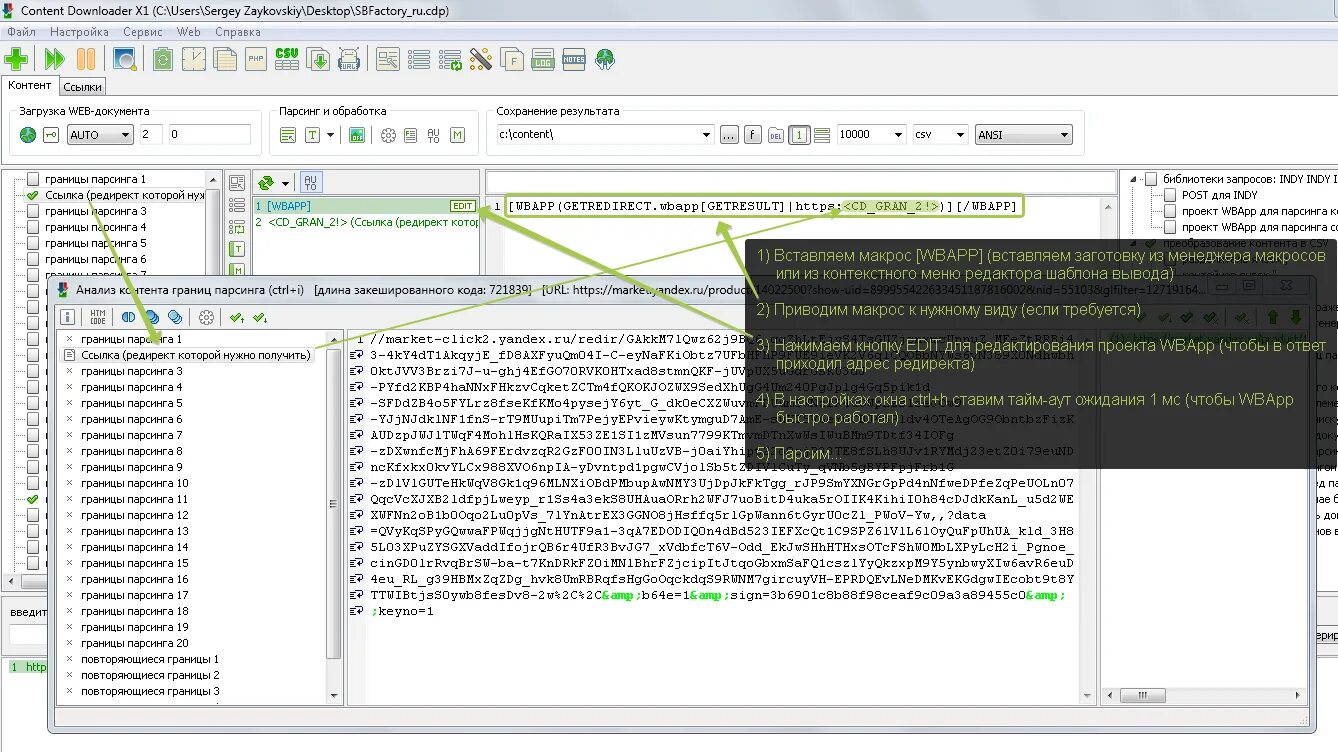
Task: Select повторяющиеся границы 1 in analysis window
Action: click(x=150, y=659)
